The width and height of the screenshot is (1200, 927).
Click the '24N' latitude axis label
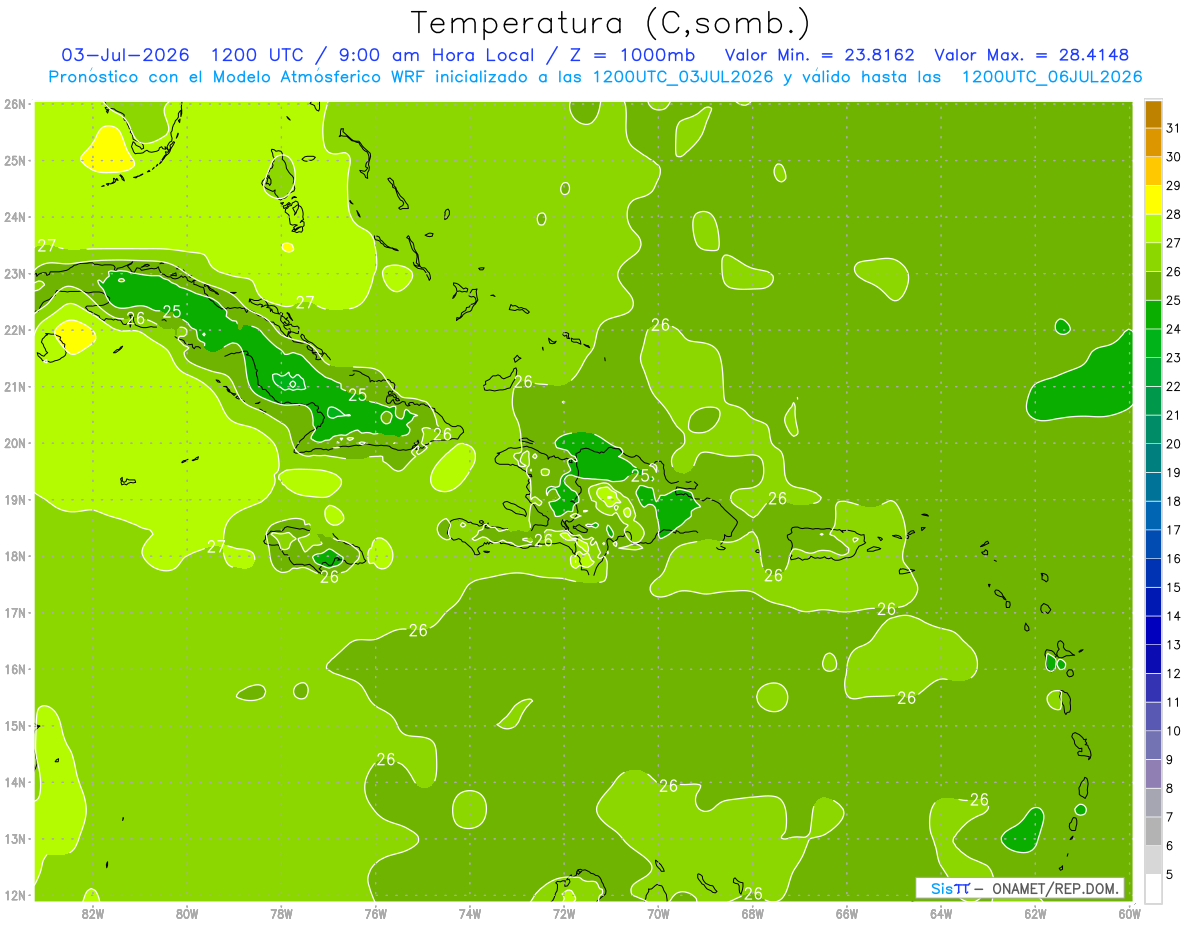click(x=15, y=217)
